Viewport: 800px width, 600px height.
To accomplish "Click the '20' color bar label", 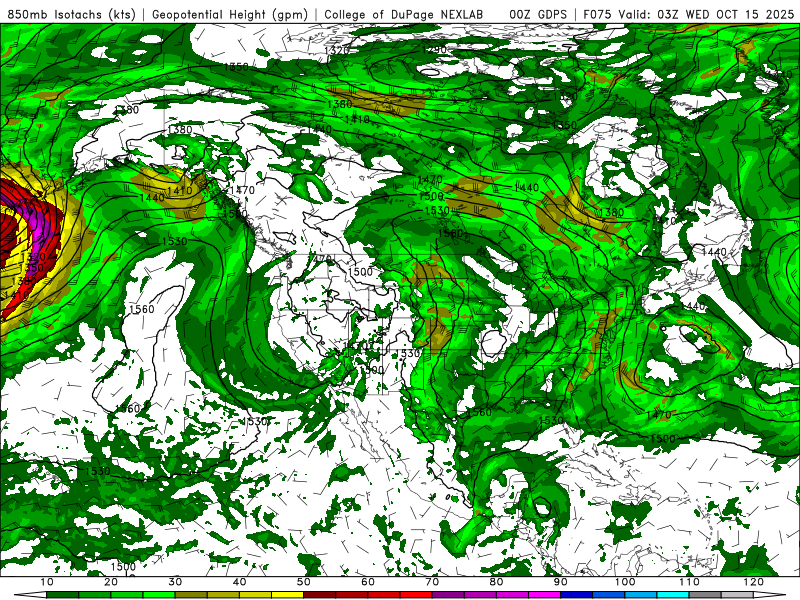I will point(111,582).
